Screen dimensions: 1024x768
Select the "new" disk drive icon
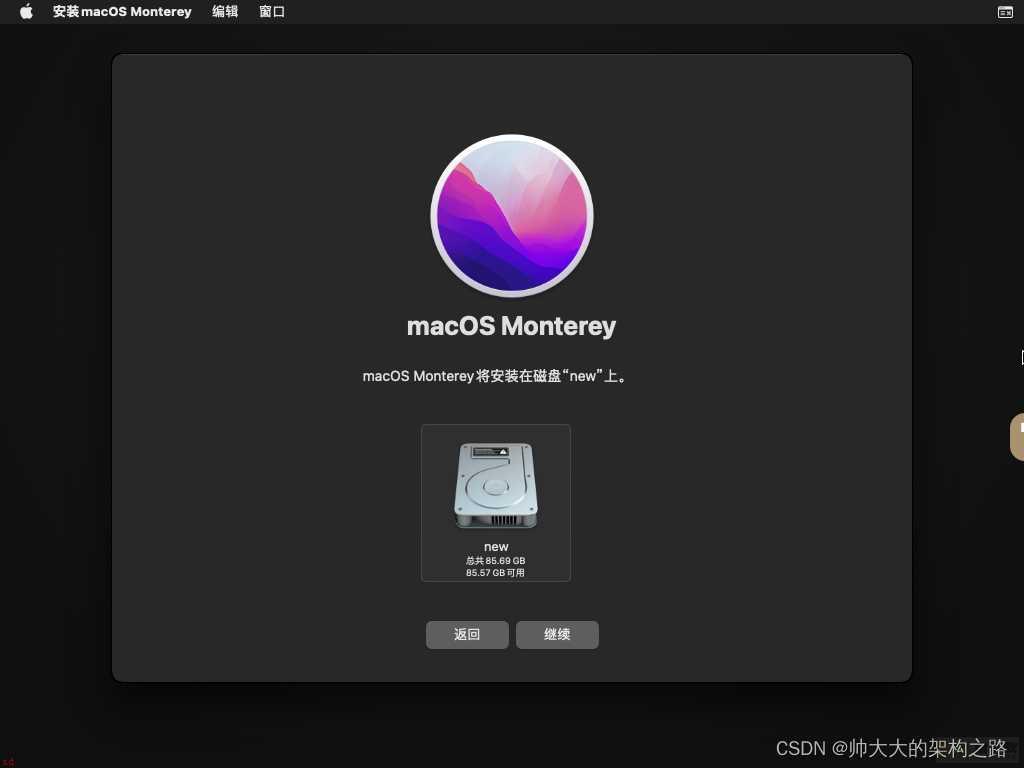(496, 485)
